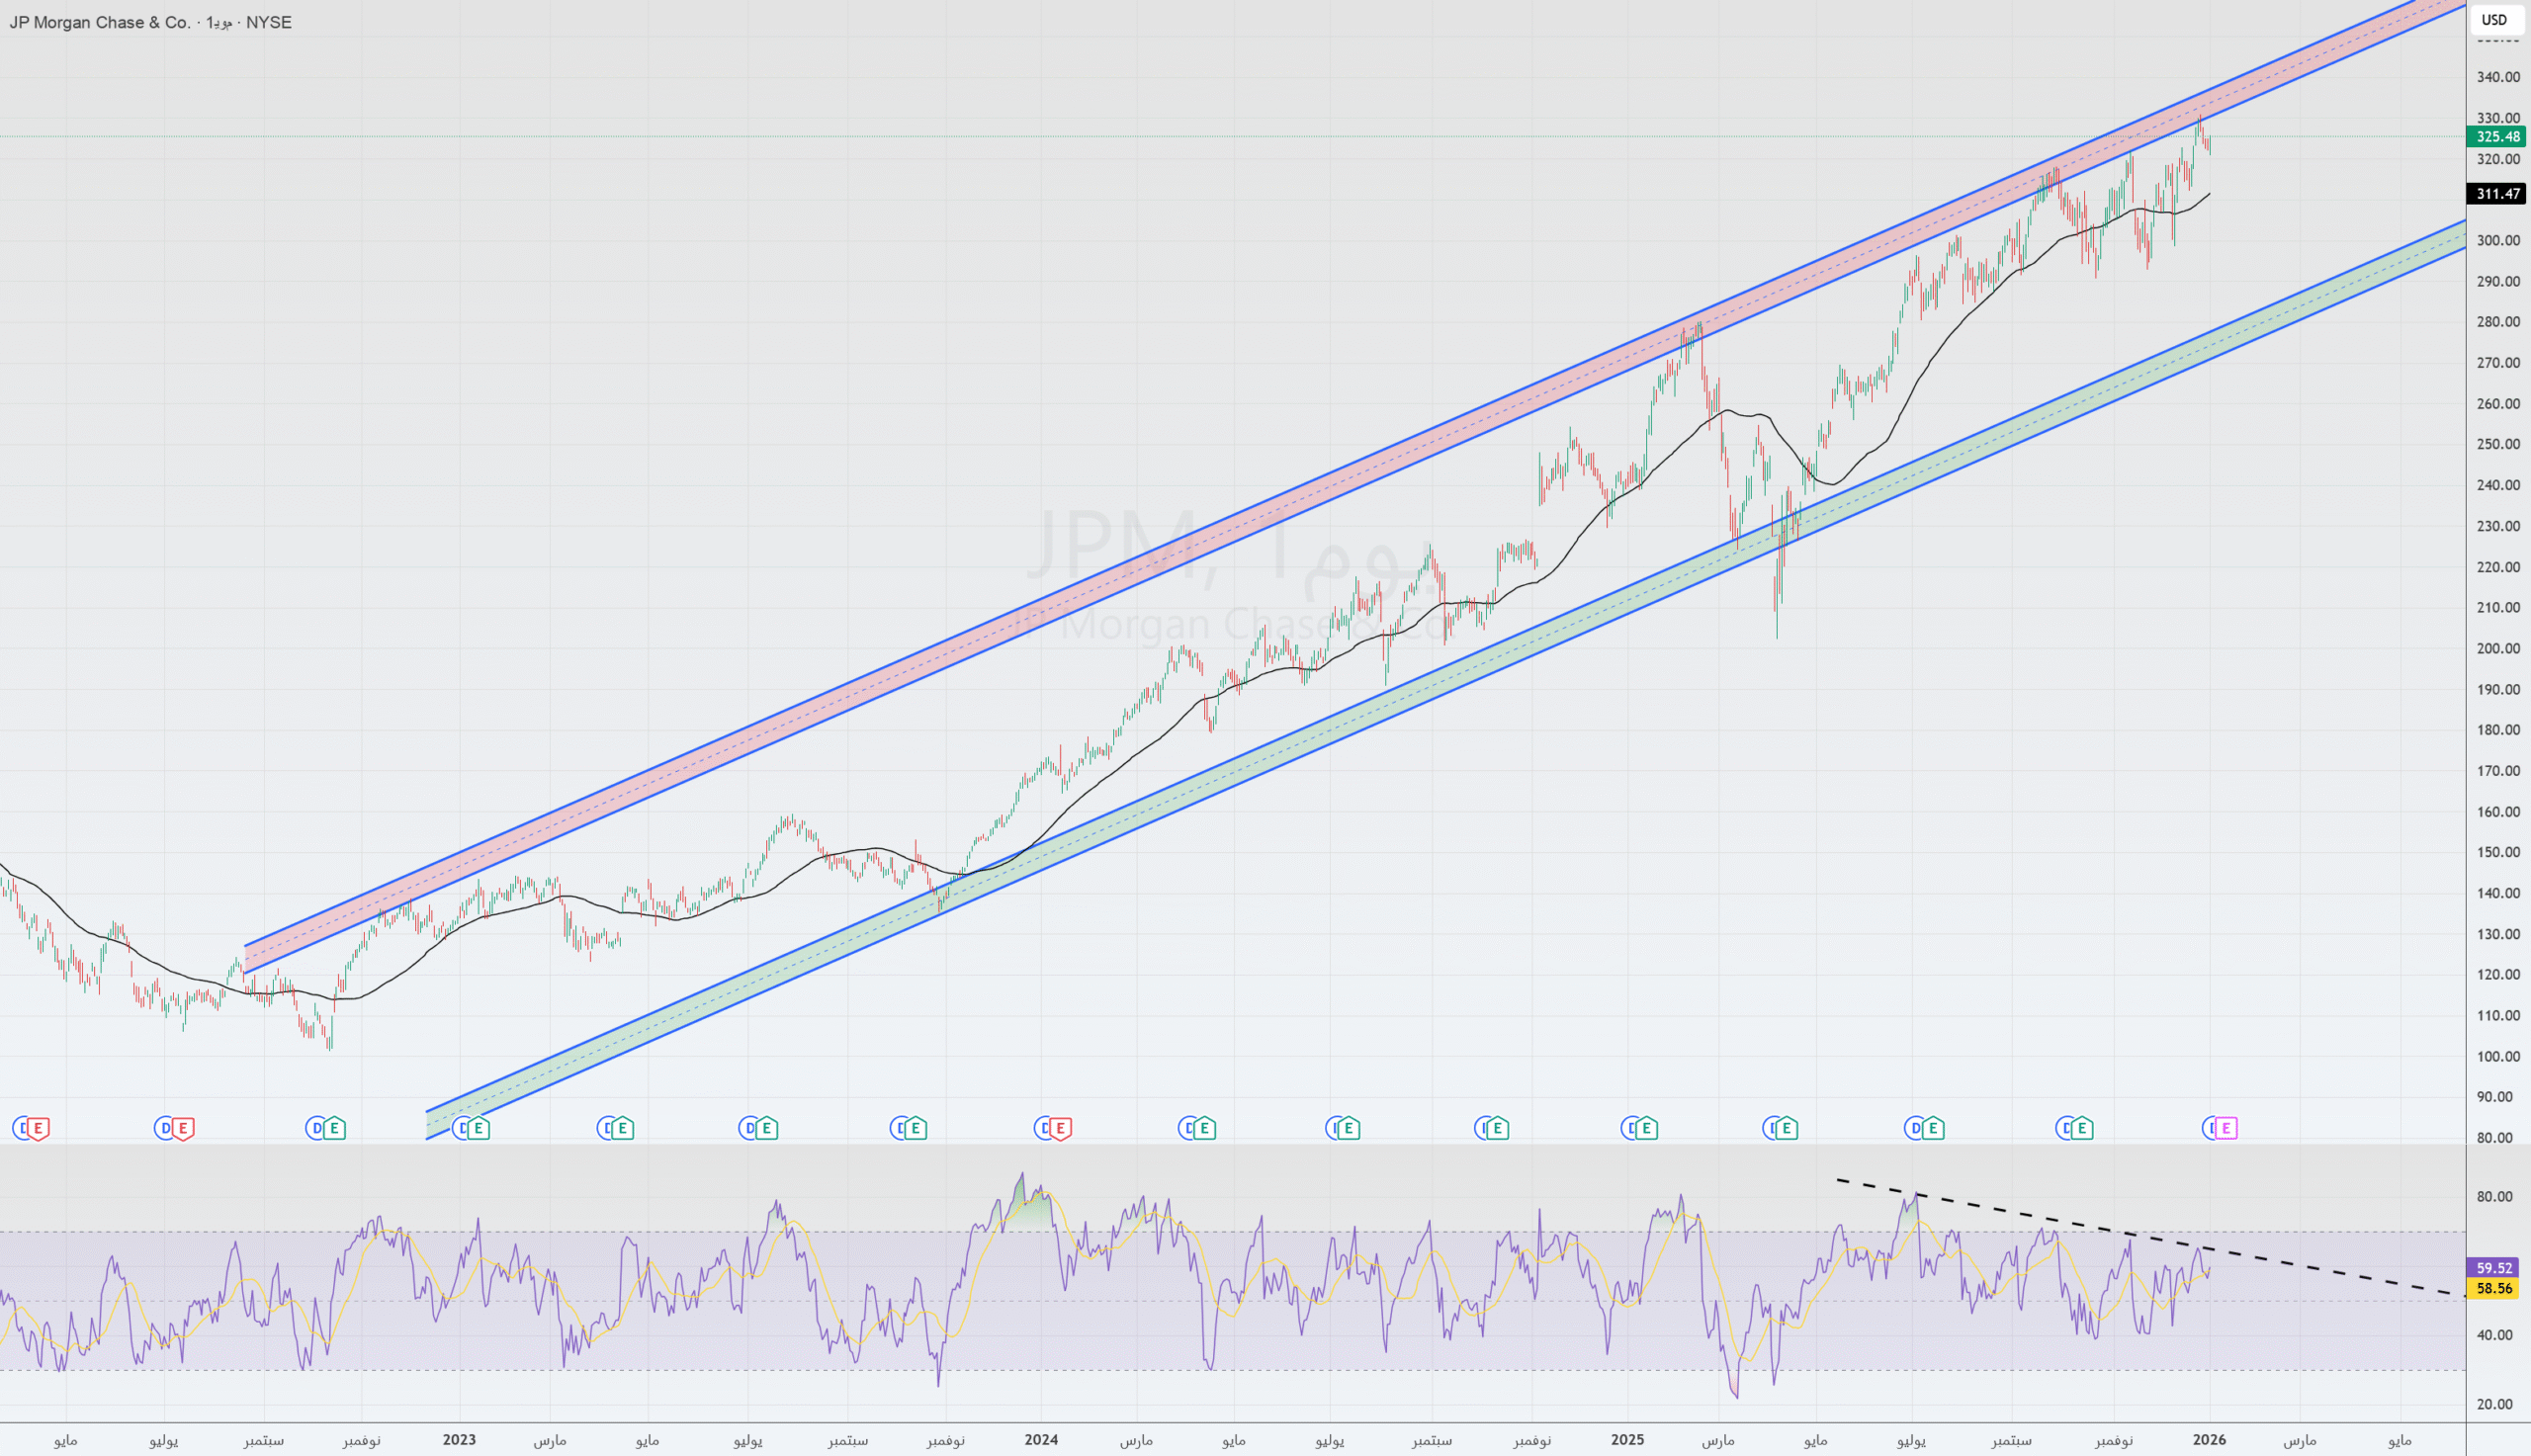Screen dimensions: 2531x1456
Task: Select the purple 59.52 RSI value label
Action: point(2494,1267)
